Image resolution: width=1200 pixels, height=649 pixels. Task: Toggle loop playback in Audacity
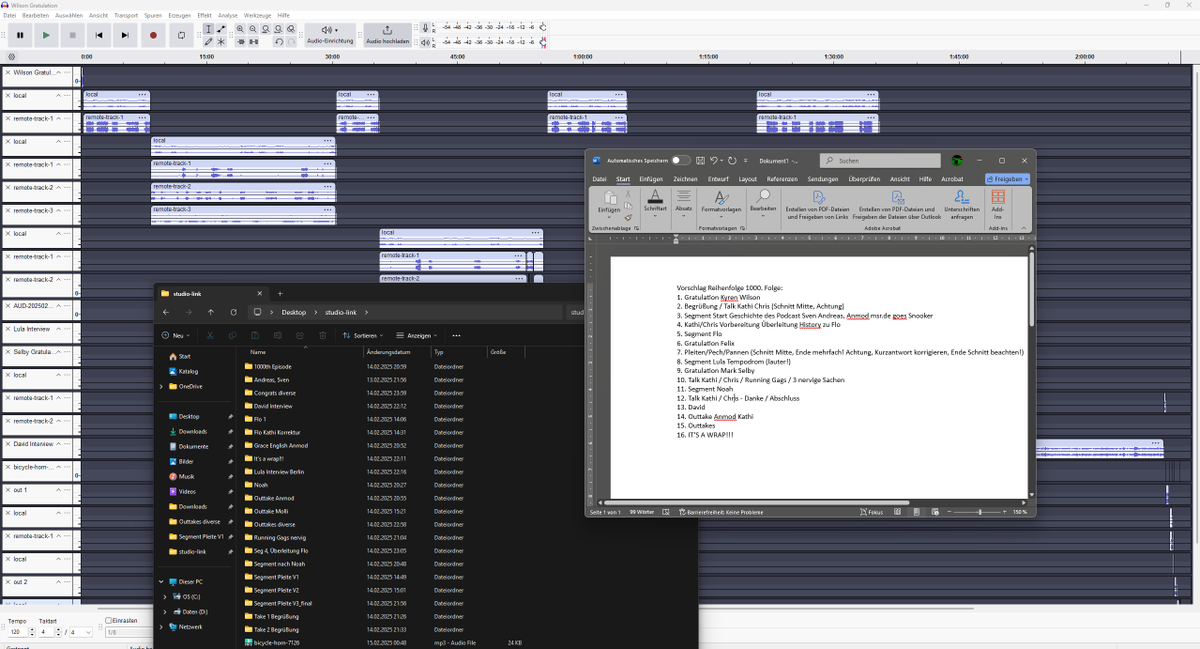point(181,35)
